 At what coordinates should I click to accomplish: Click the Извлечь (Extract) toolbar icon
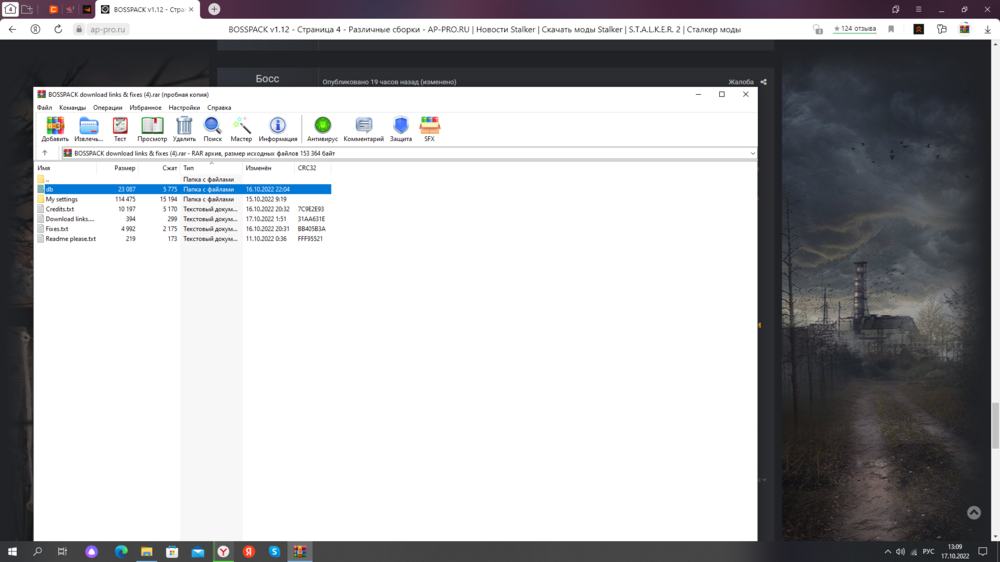[88, 128]
